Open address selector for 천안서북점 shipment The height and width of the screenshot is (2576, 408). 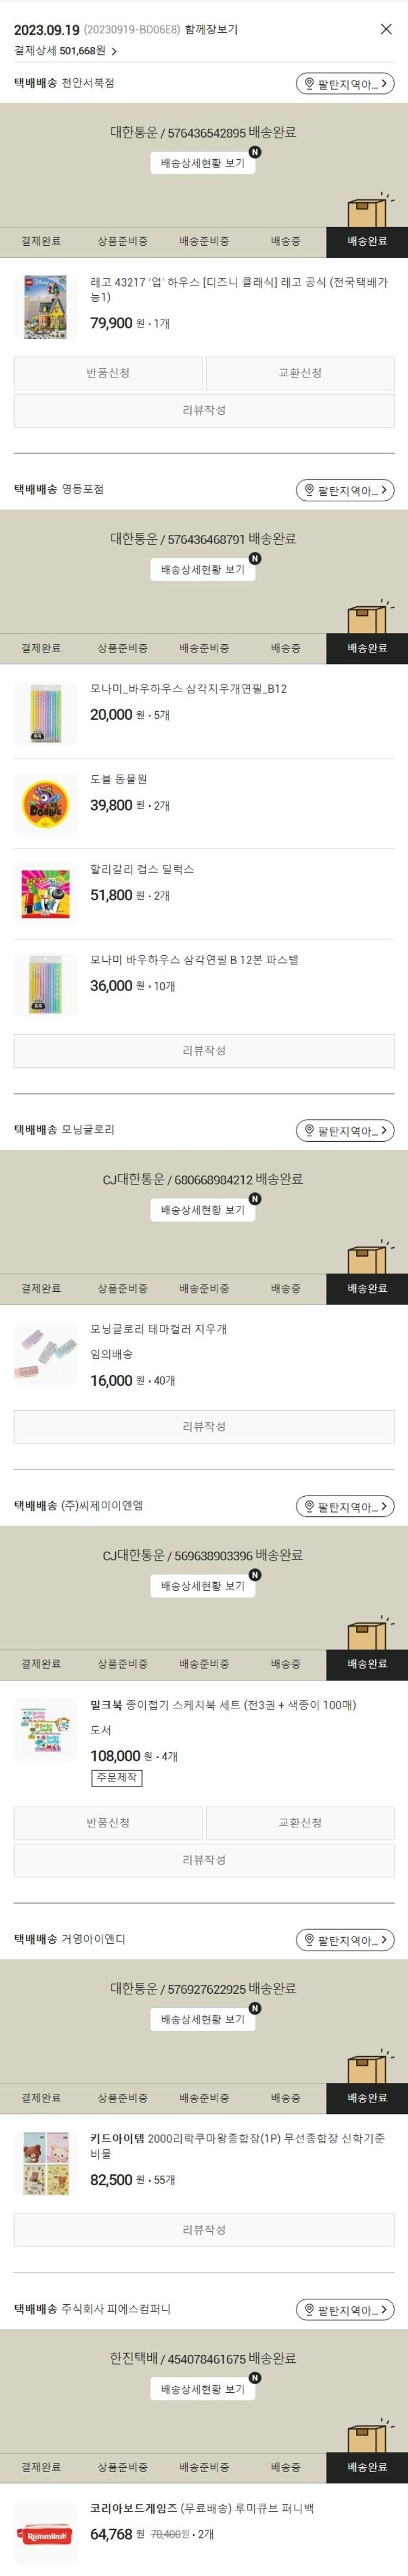click(345, 84)
